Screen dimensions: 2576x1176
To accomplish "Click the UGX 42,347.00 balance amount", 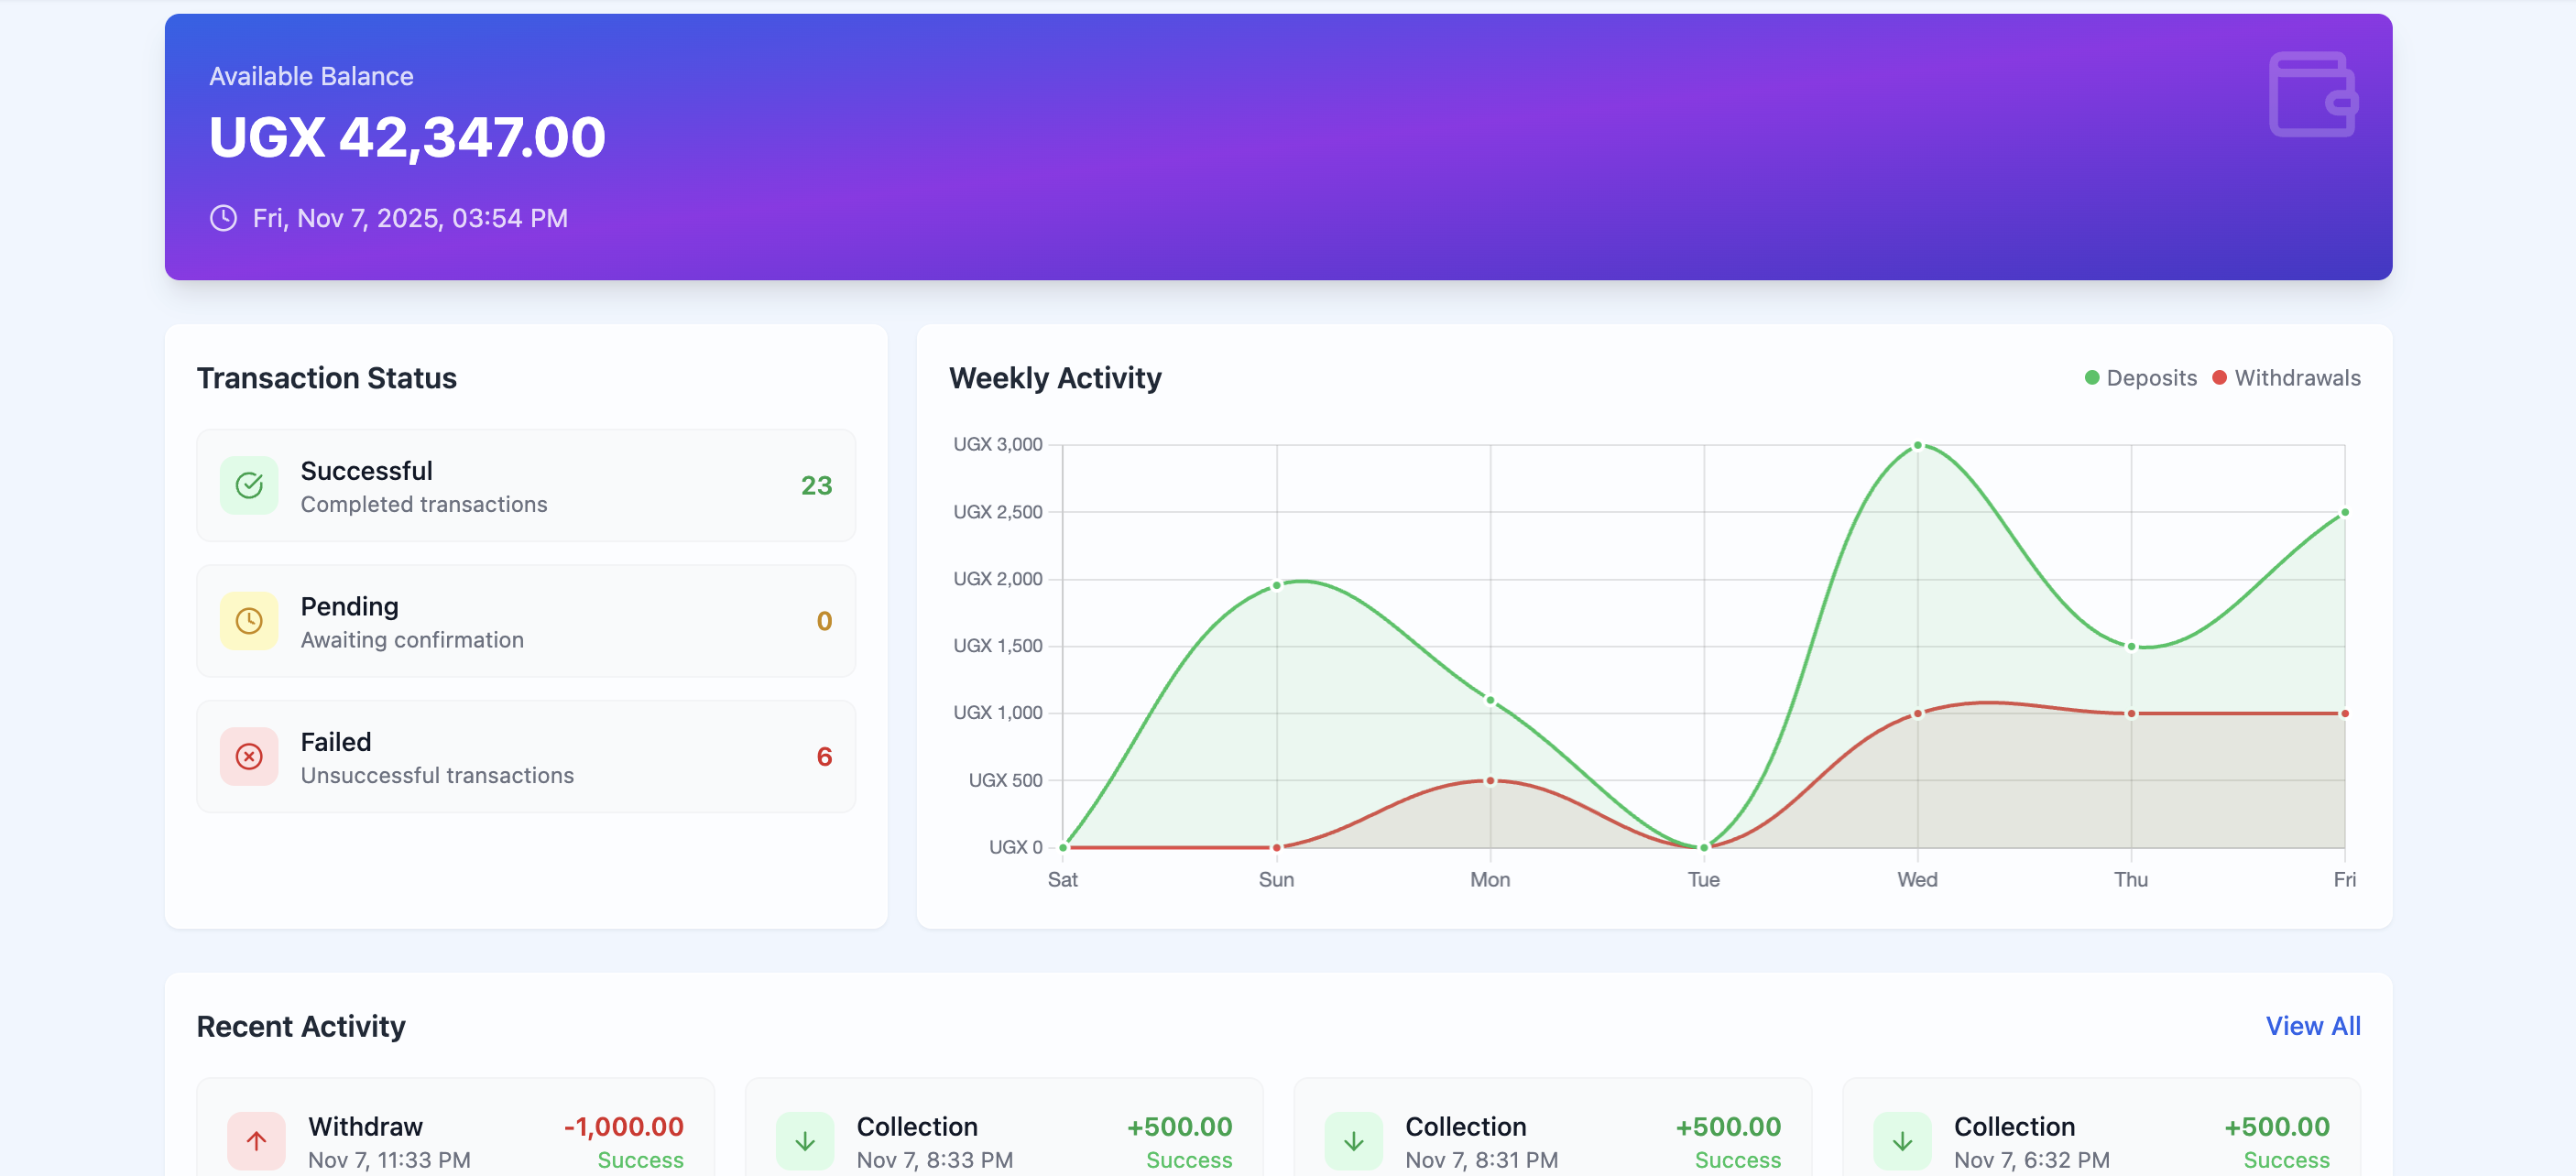I will pyautogui.click(x=407, y=137).
